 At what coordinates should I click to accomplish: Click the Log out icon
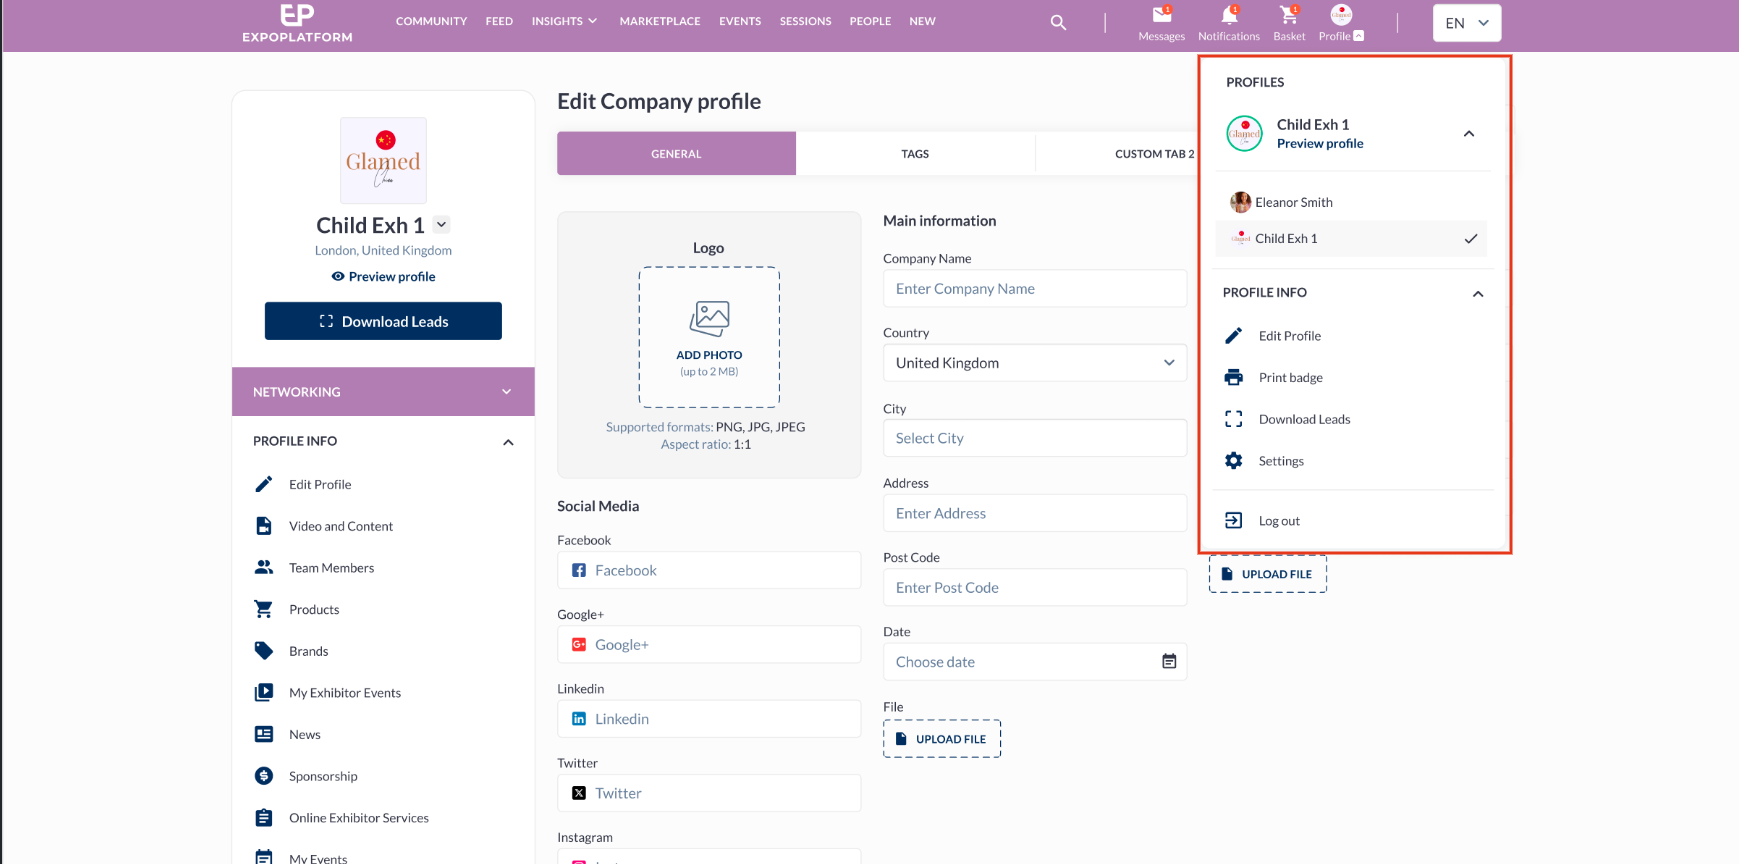click(x=1234, y=520)
